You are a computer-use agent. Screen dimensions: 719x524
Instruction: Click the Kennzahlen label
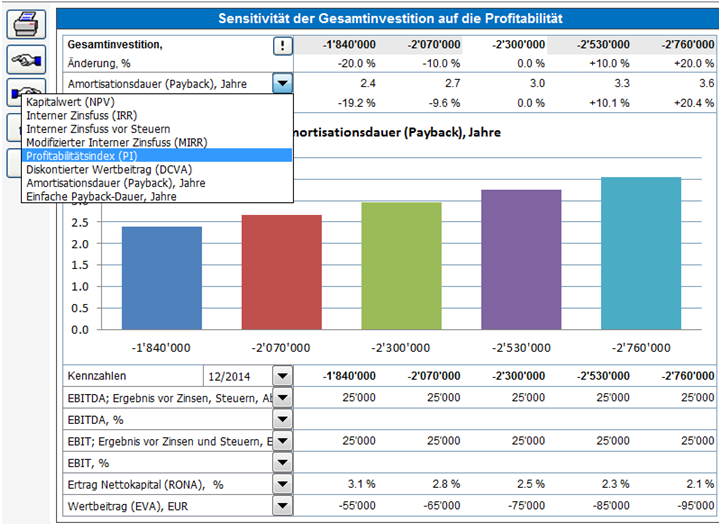click(x=97, y=376)
